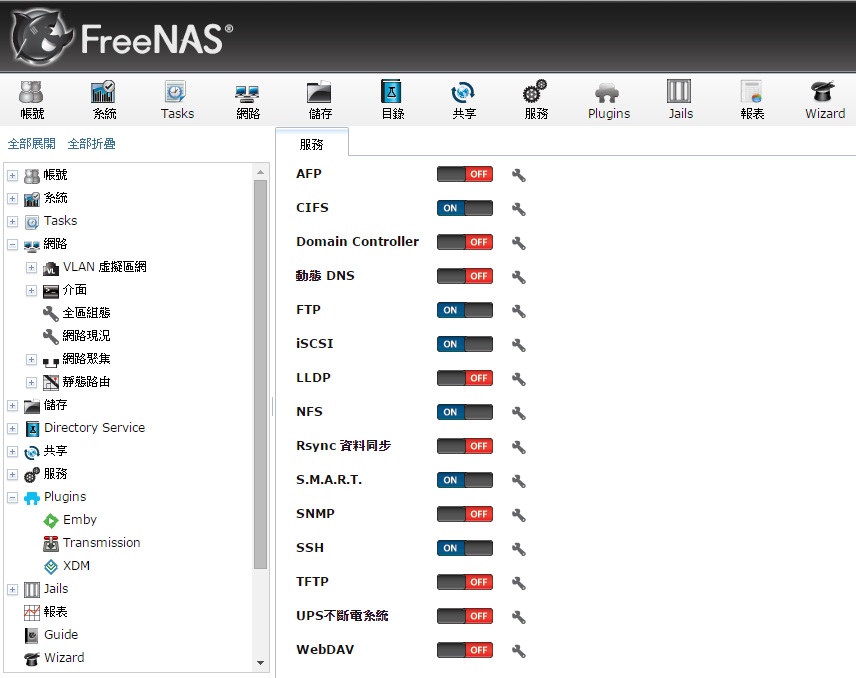The image size is (856, 678).
Task: Click the 全部折疊 collapse all link
Action: [x=92, y=144]
